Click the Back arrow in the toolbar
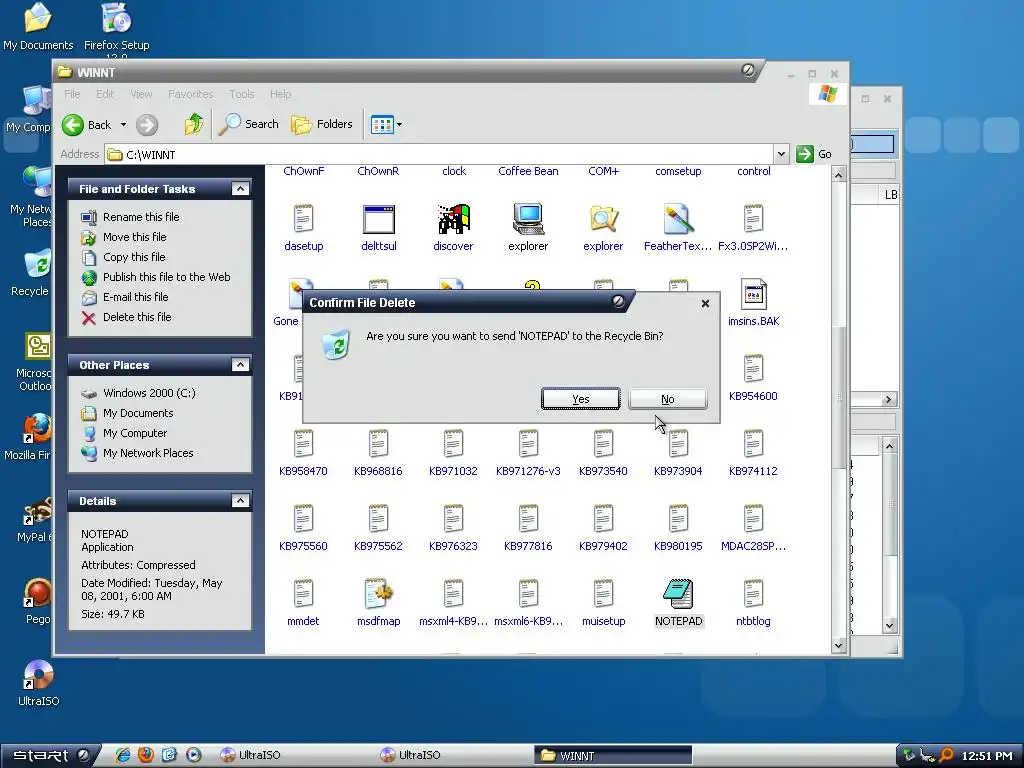Image resolution: width=1024 pixels, height=768 pixels. [87, 125]
